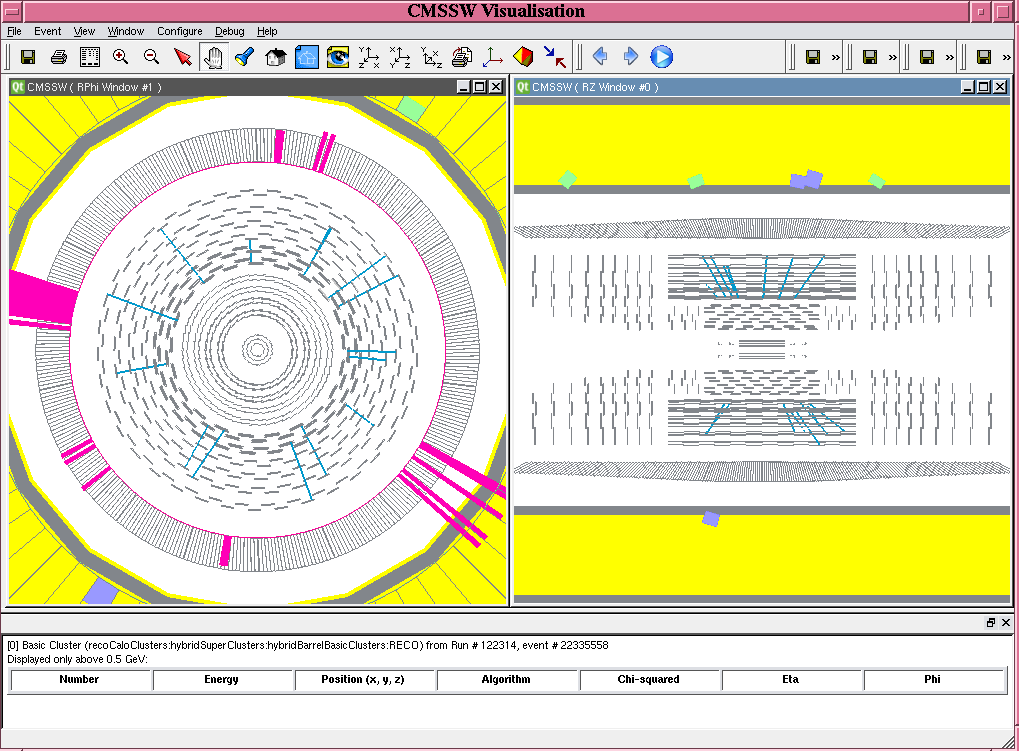Viewport: 1019px width, 751px height.
Task: Click the CMSSW Visualisation window menu button
Action: pos(13,11)
